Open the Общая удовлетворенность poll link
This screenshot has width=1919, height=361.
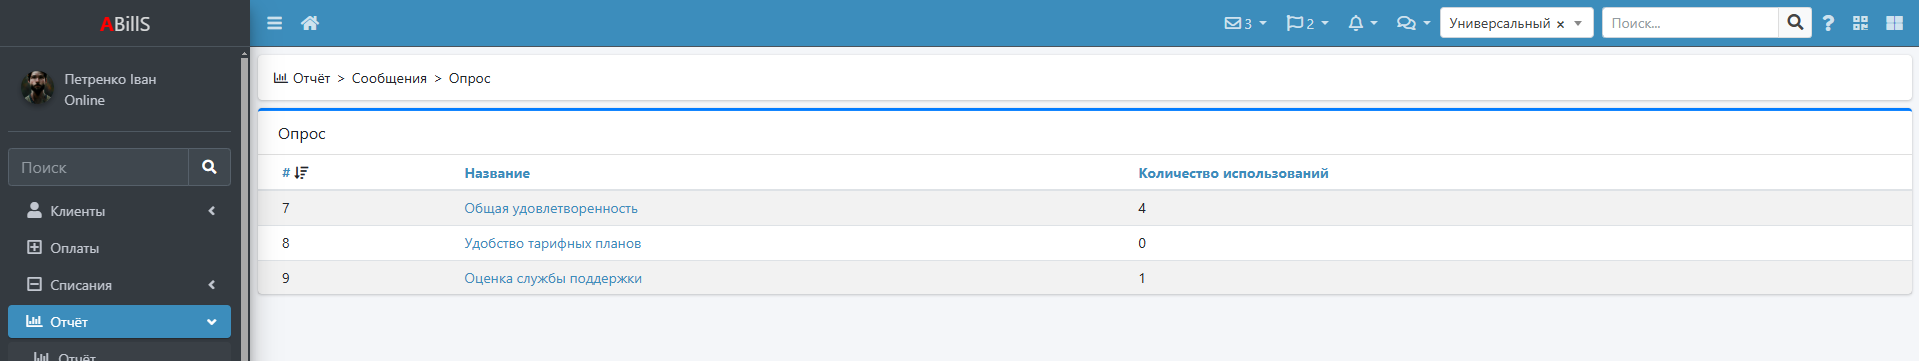click(551, 208)
